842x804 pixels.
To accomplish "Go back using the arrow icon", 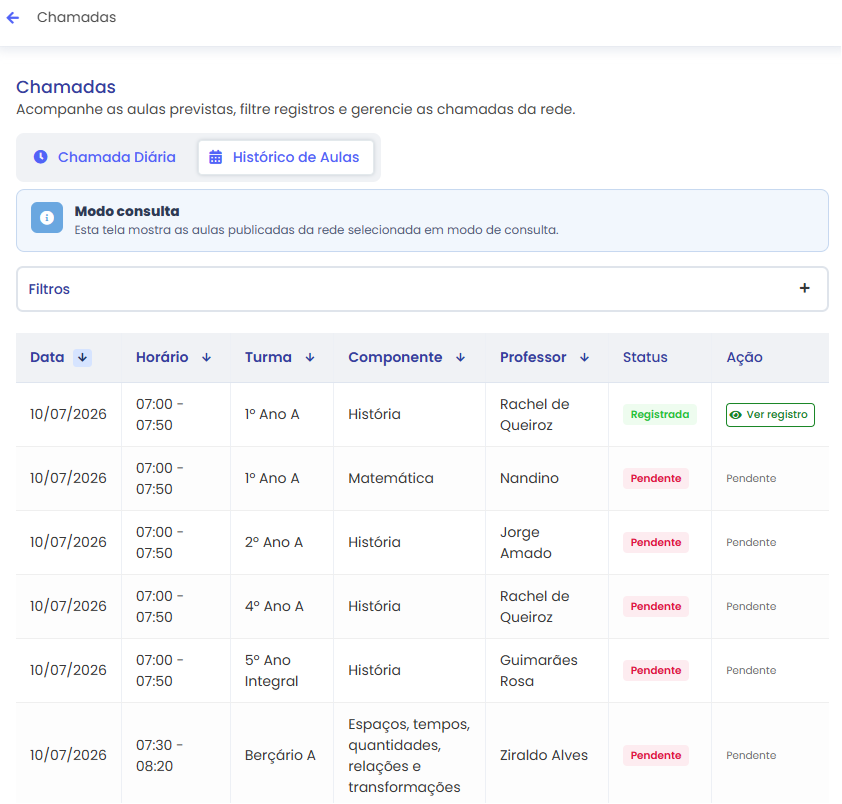I will pyautogui.click(x=13, y=18).
